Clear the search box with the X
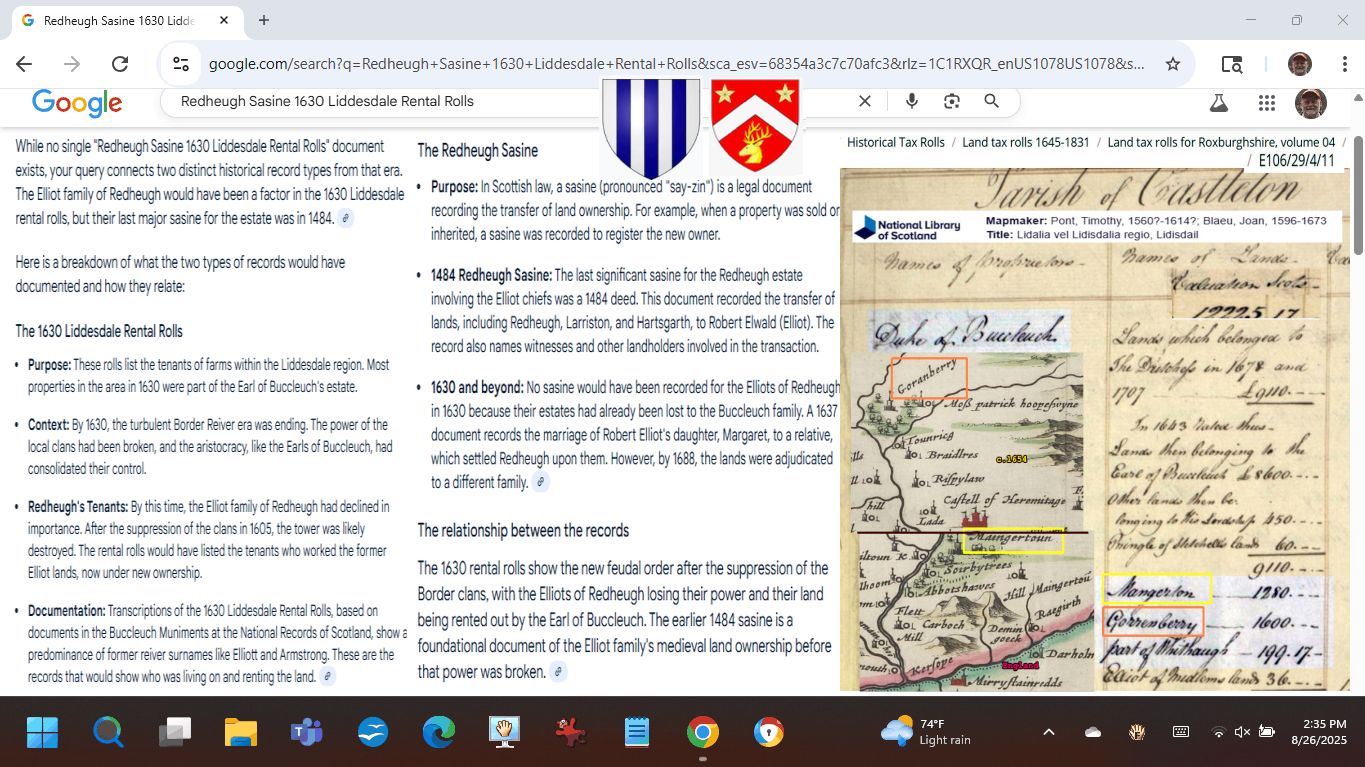 coord(865,101)
